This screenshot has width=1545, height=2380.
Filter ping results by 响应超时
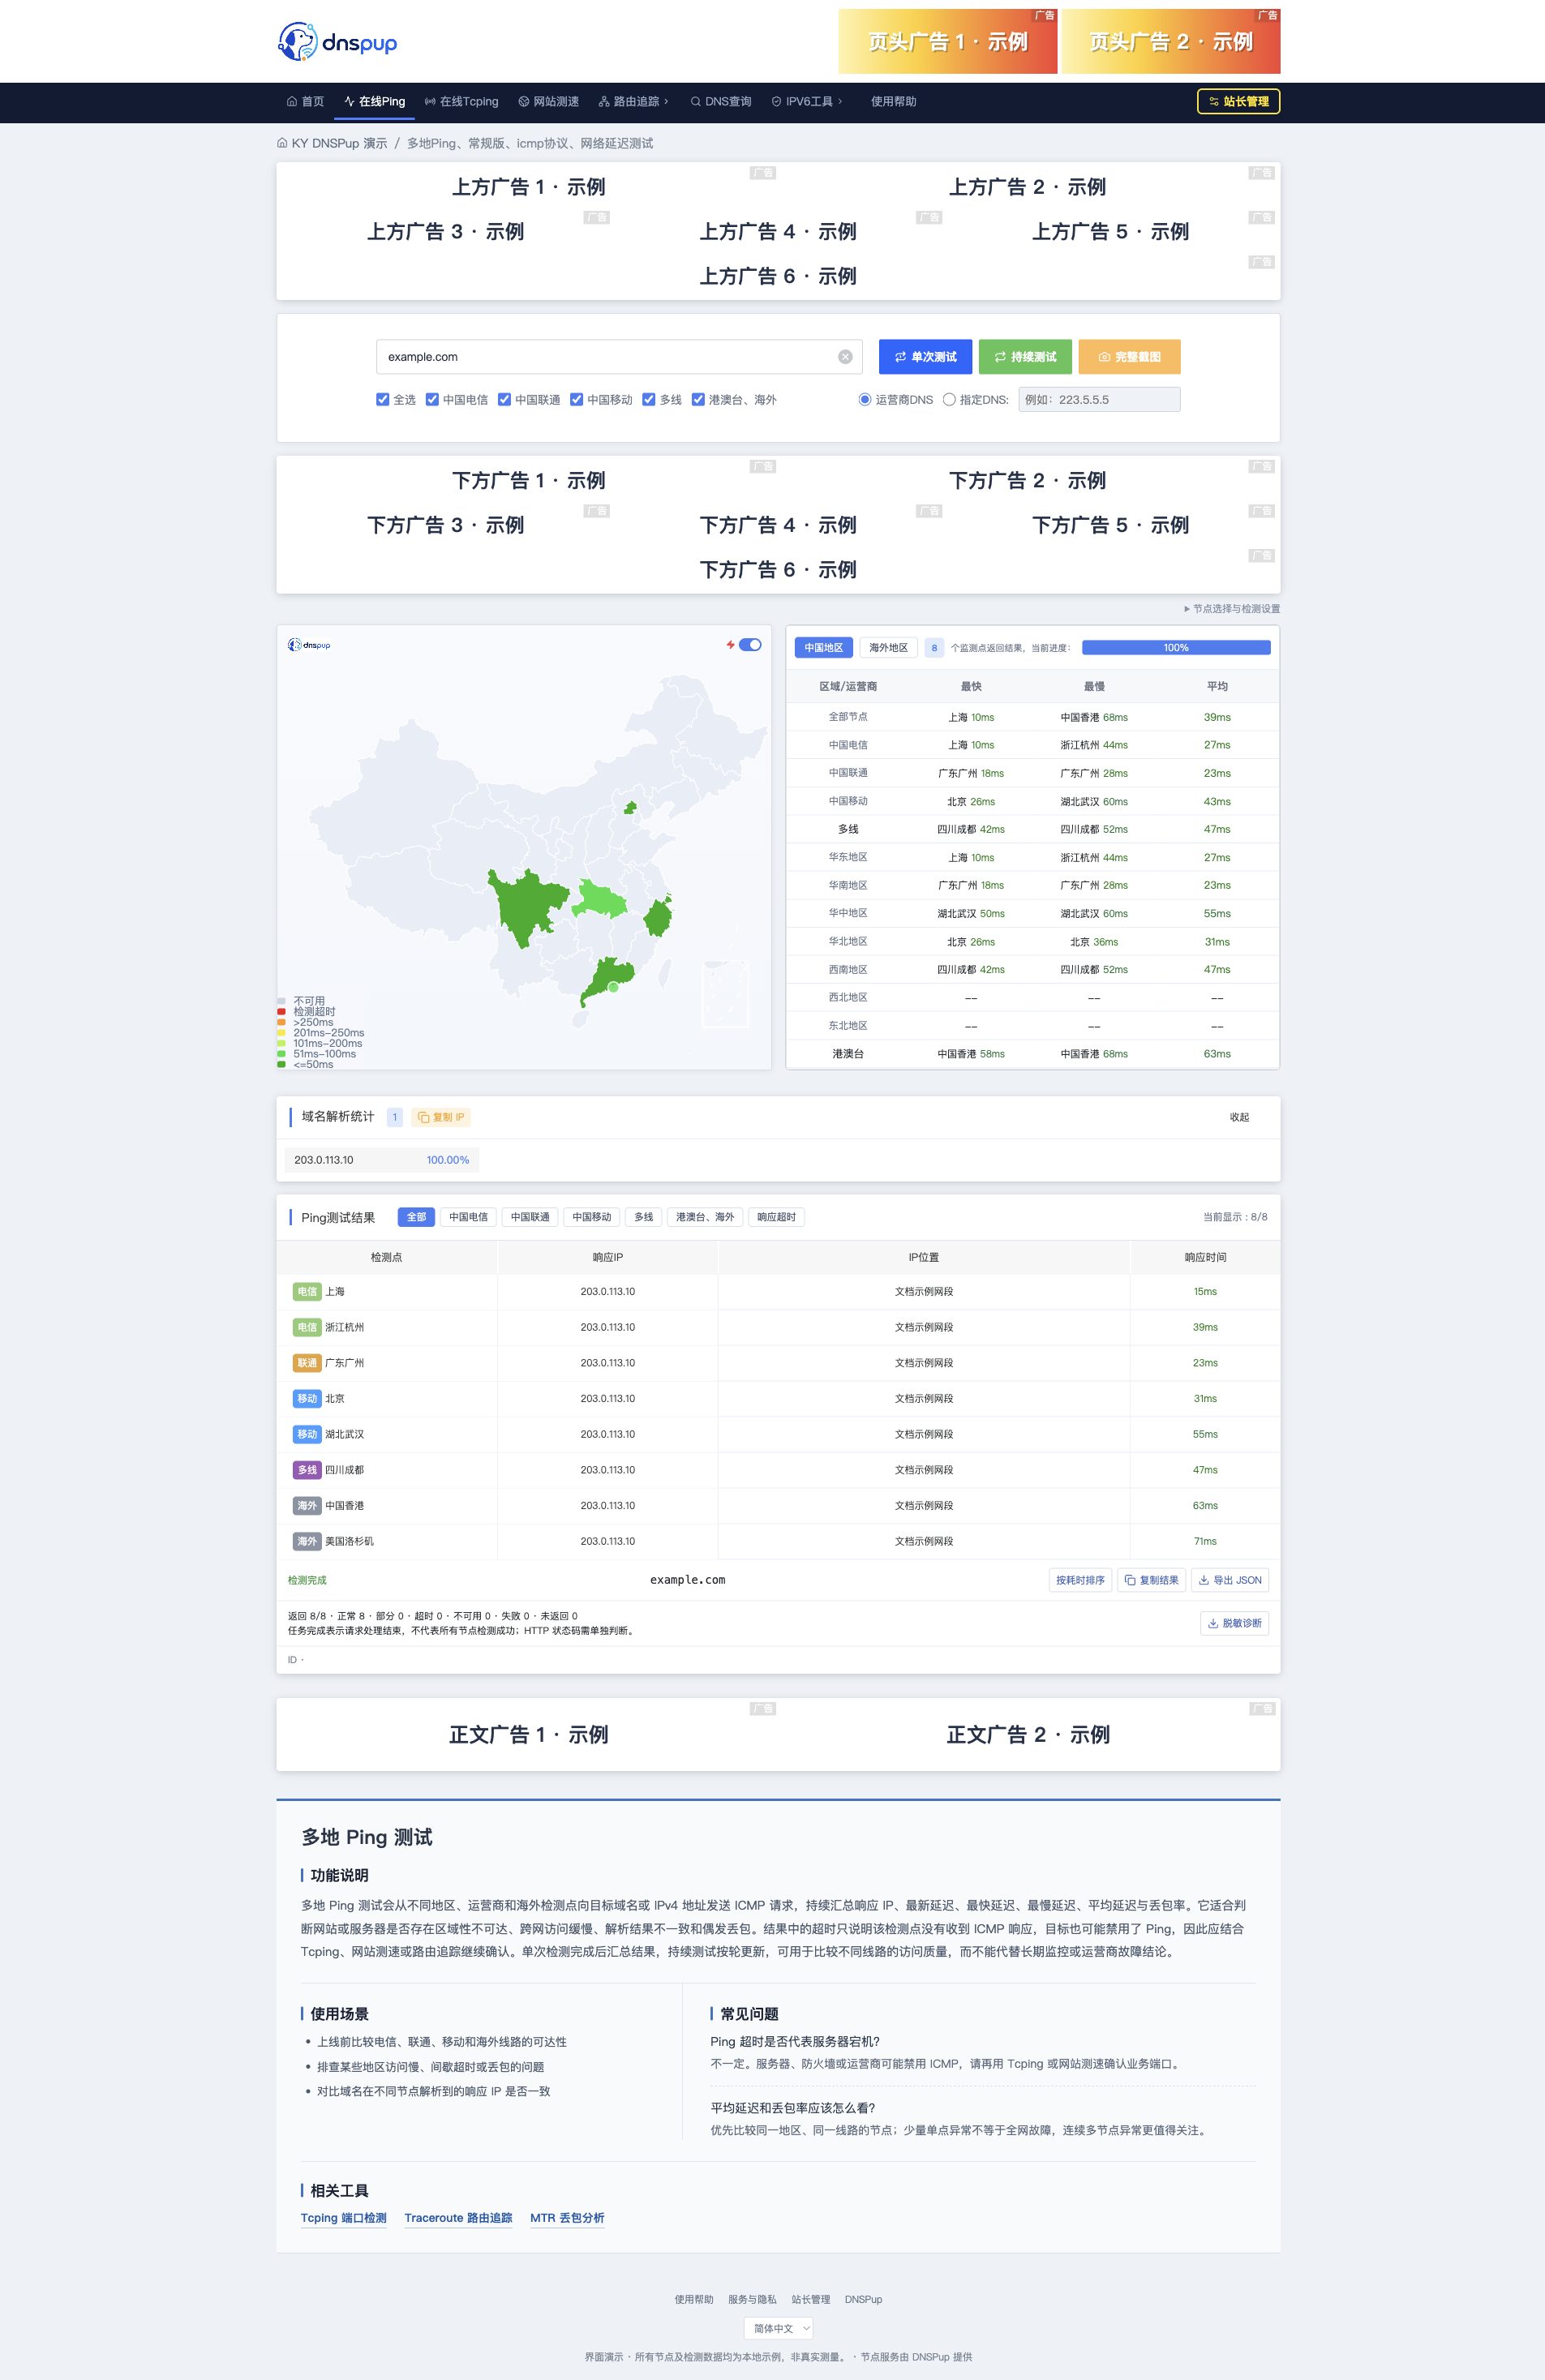(776, 1217)
